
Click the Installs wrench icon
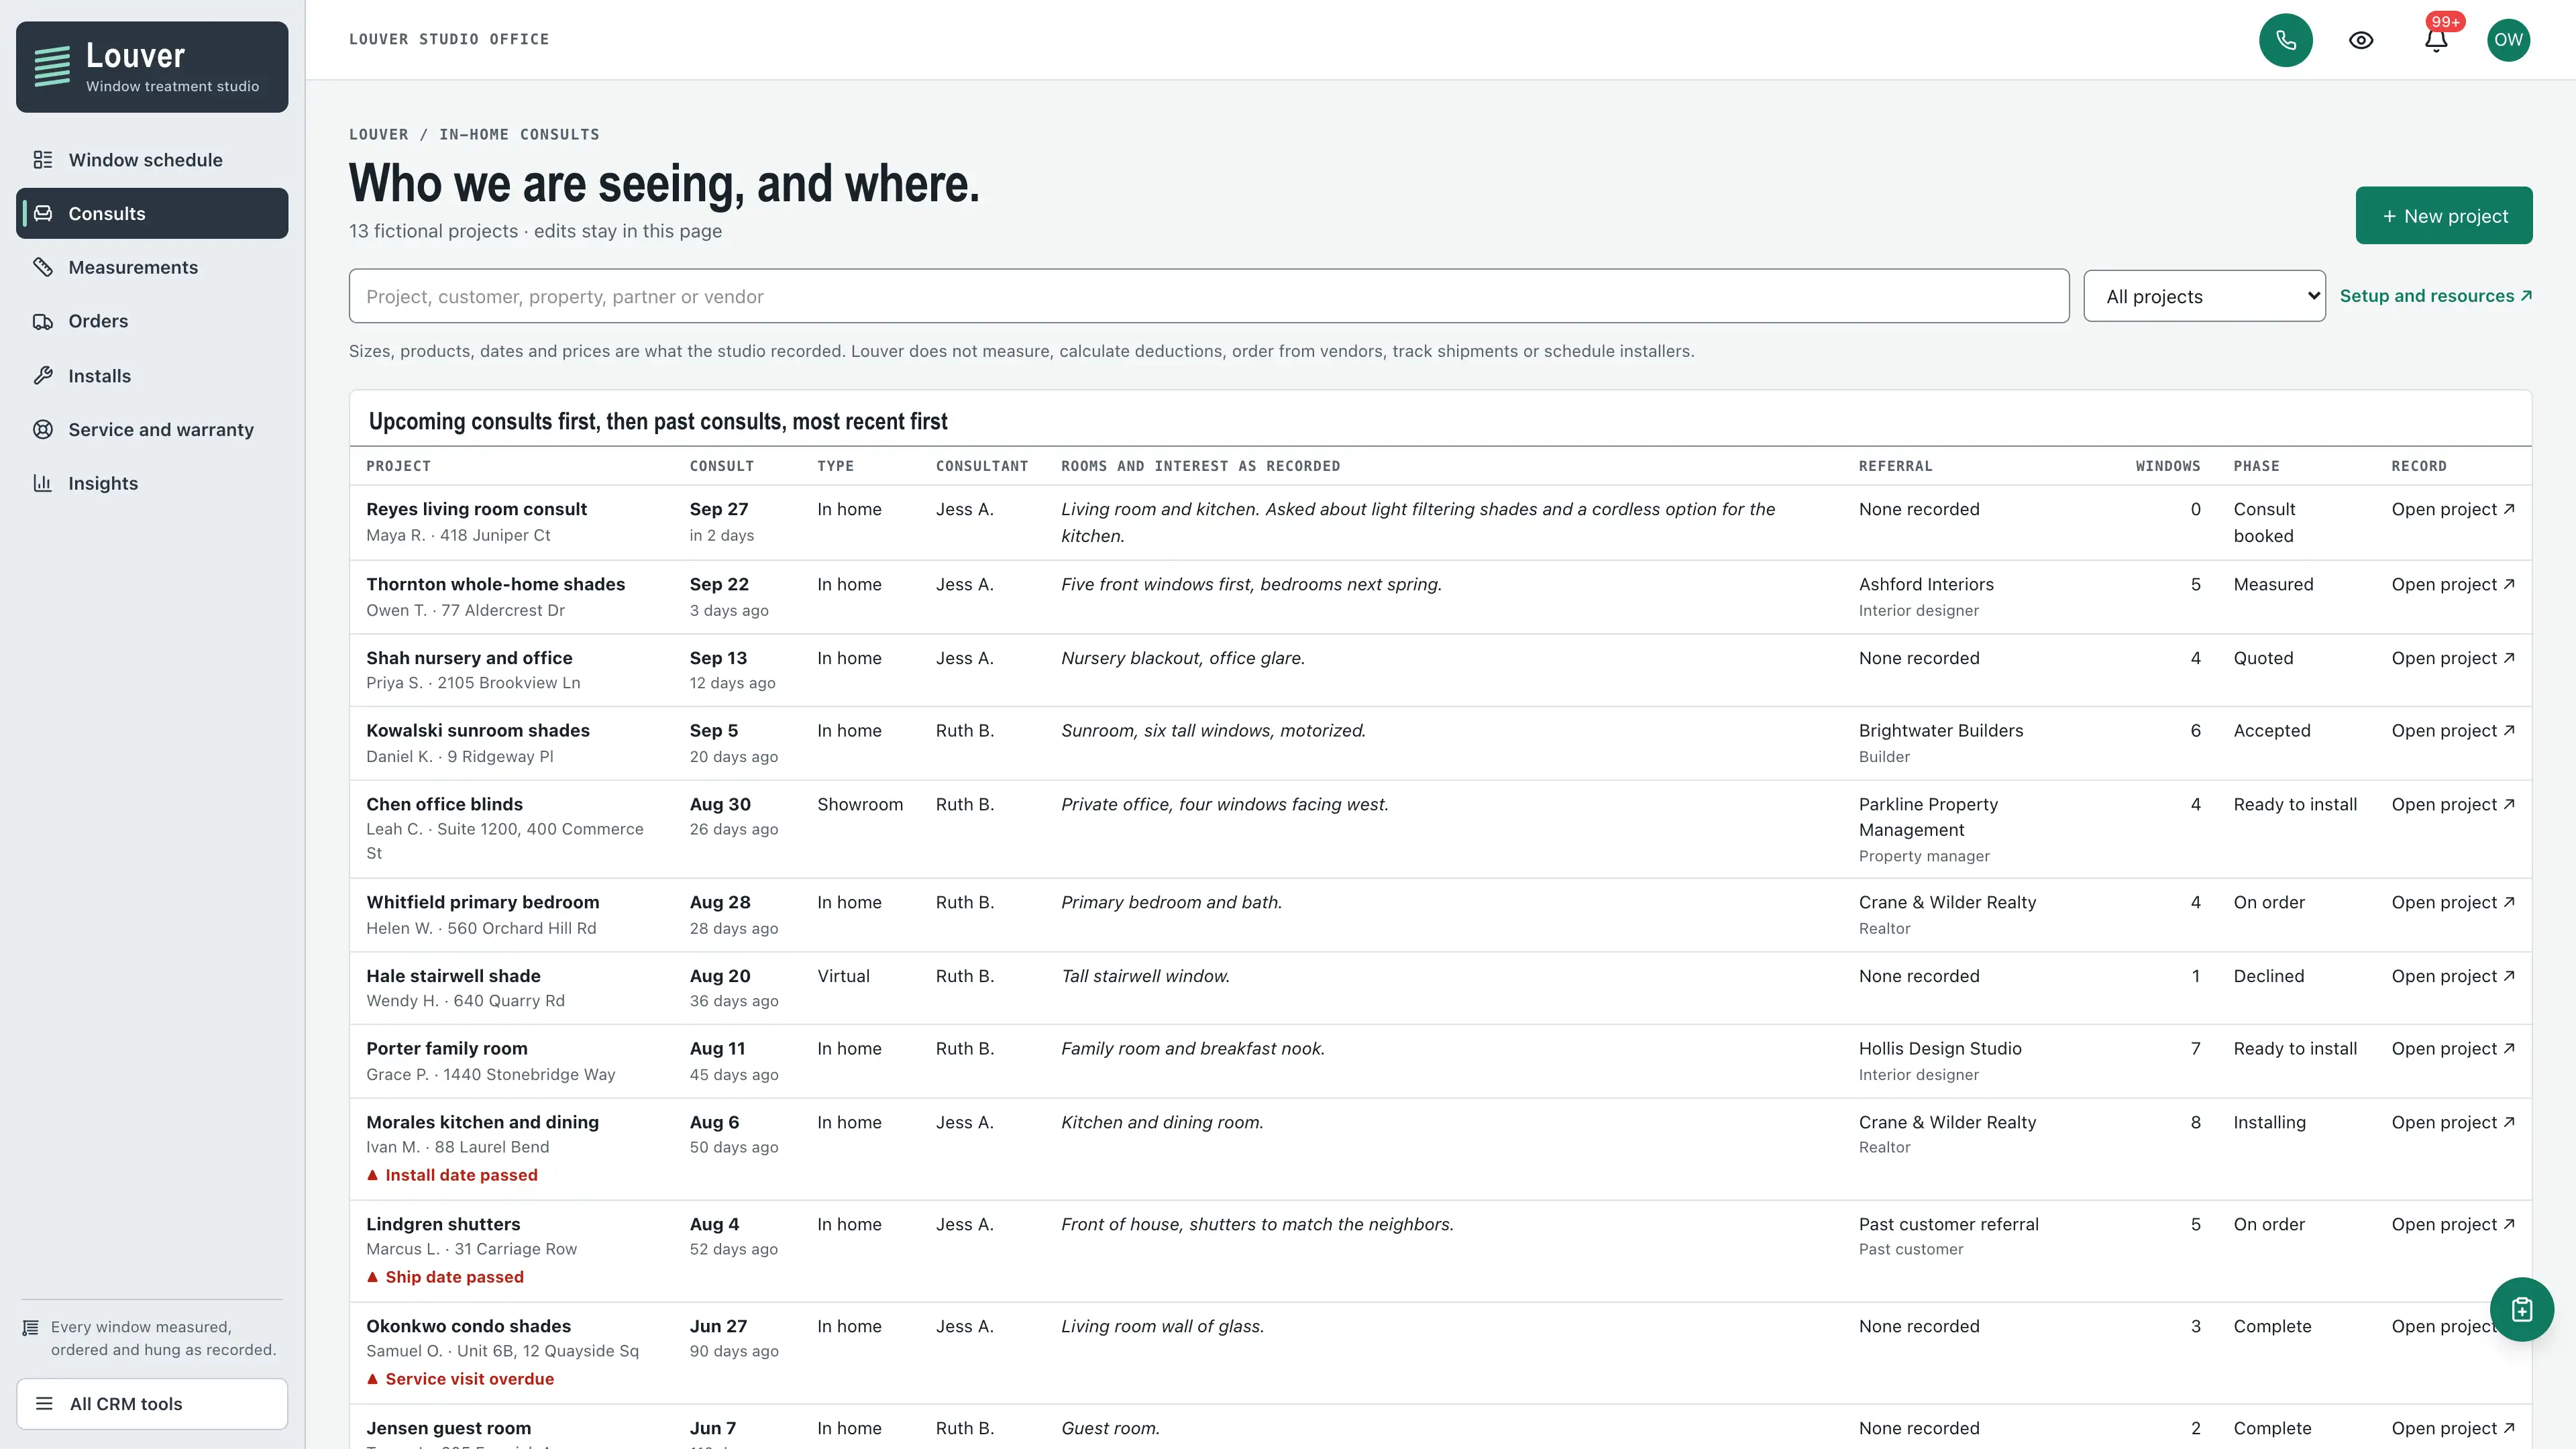(x=43, y=376)
